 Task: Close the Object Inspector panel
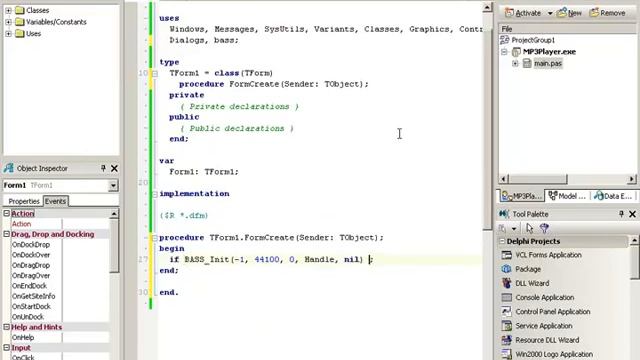coord(114,168)
